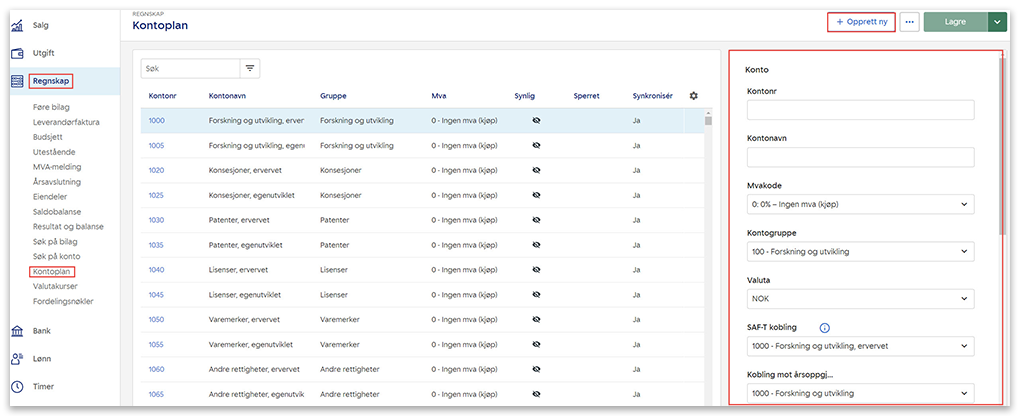Click the Timer clock icon

tap(17, 386)
